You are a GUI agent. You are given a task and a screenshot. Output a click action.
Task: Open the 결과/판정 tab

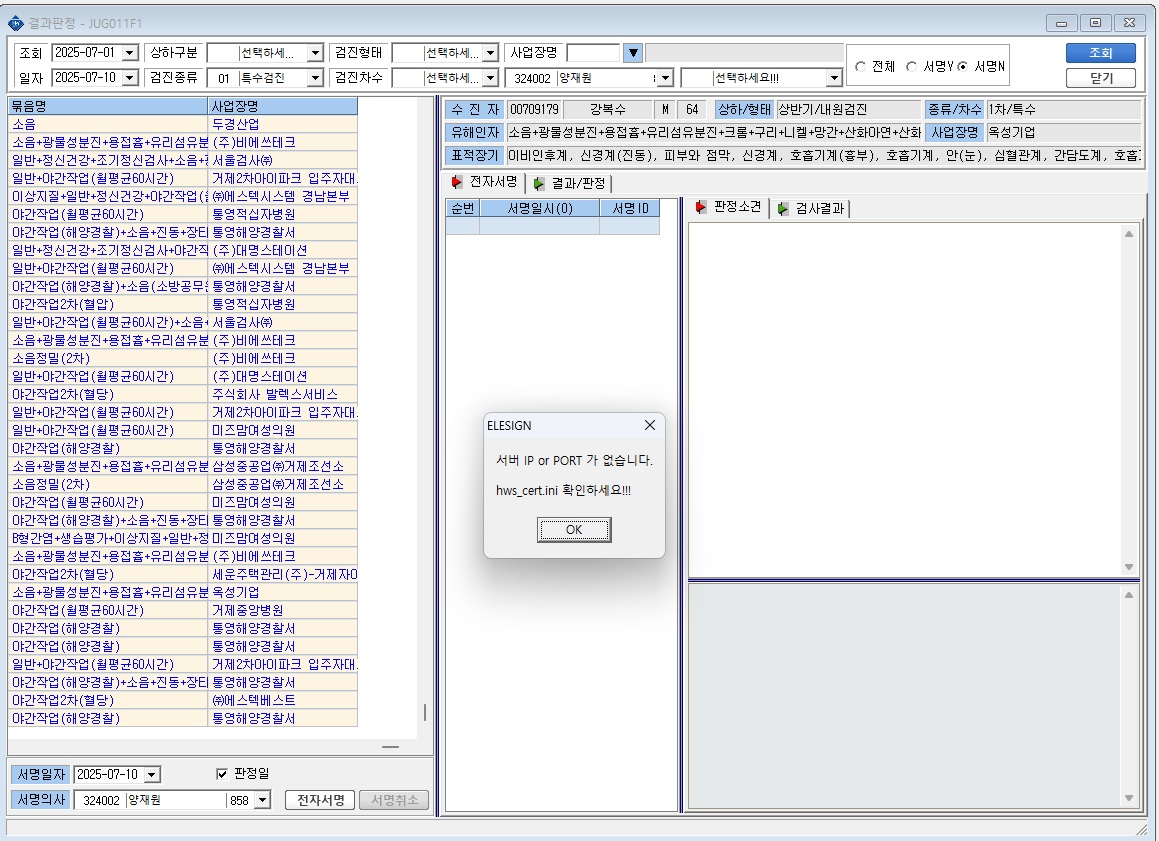(x=570, y=183)
